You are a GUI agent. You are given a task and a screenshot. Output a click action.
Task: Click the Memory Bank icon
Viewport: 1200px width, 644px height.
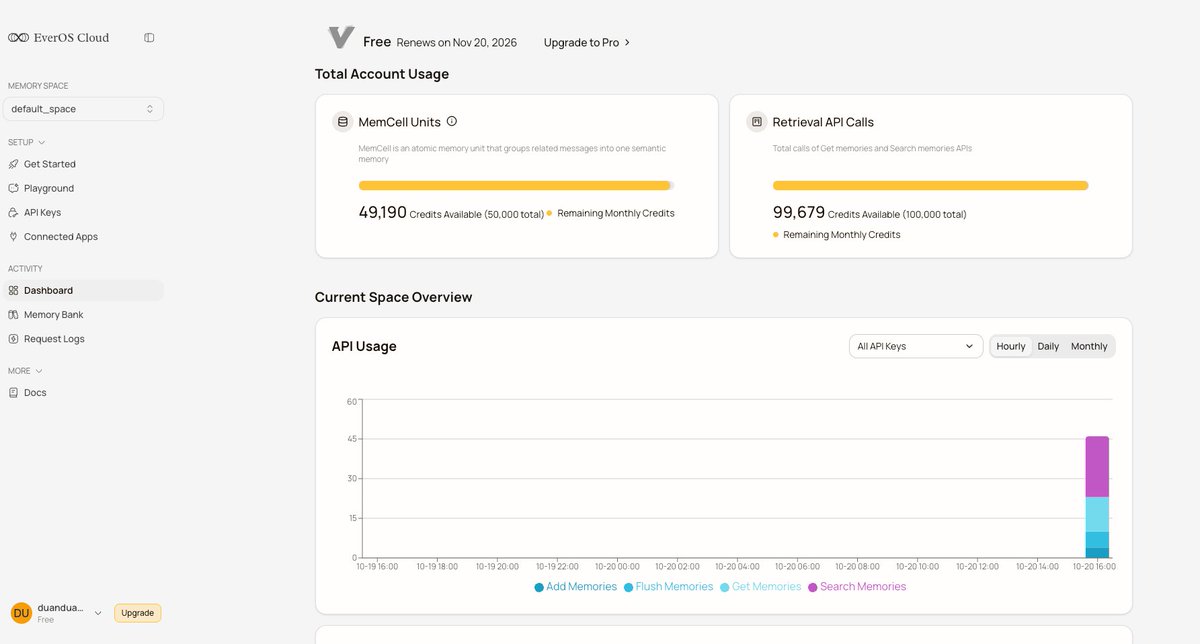pos(13,315)
